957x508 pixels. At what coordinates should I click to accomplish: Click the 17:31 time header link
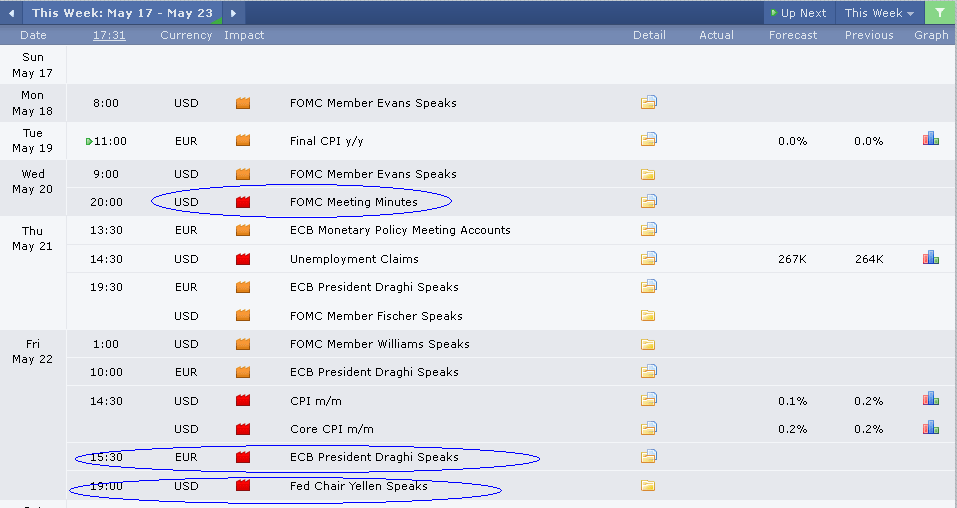pos(109,35)
